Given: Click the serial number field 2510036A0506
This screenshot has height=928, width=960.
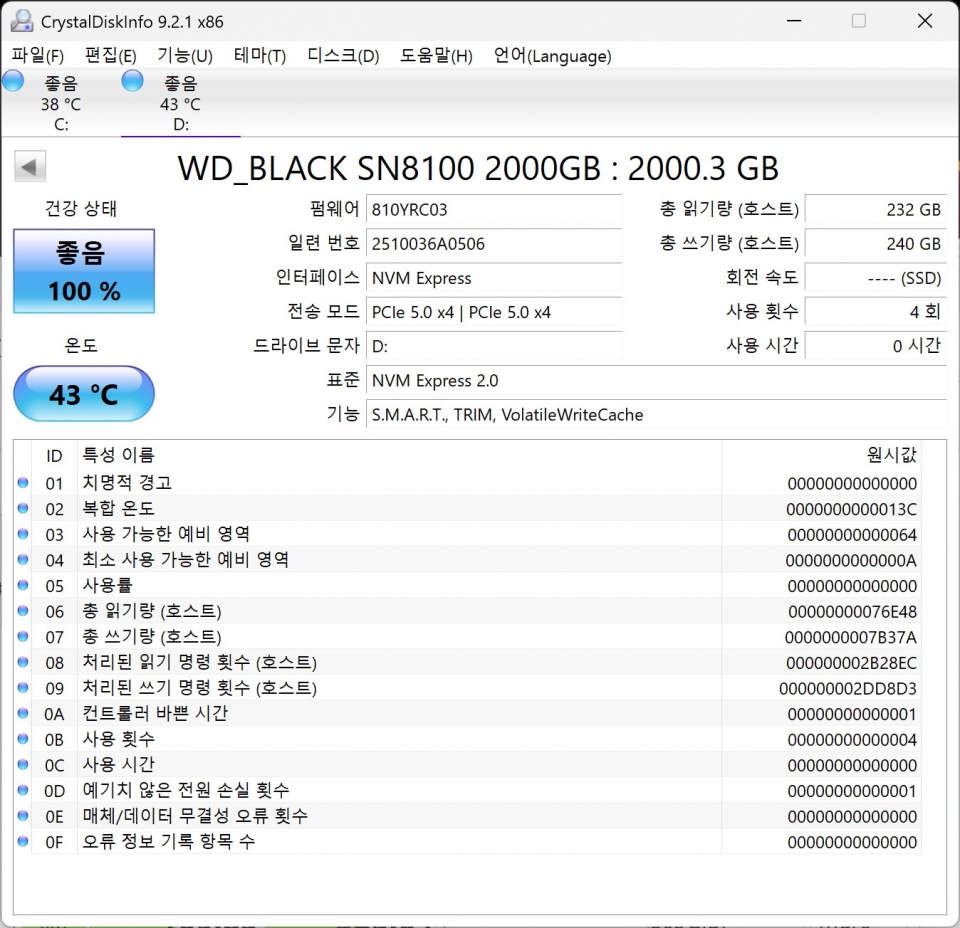Looking at the screenshot, I should pos(493,244).
